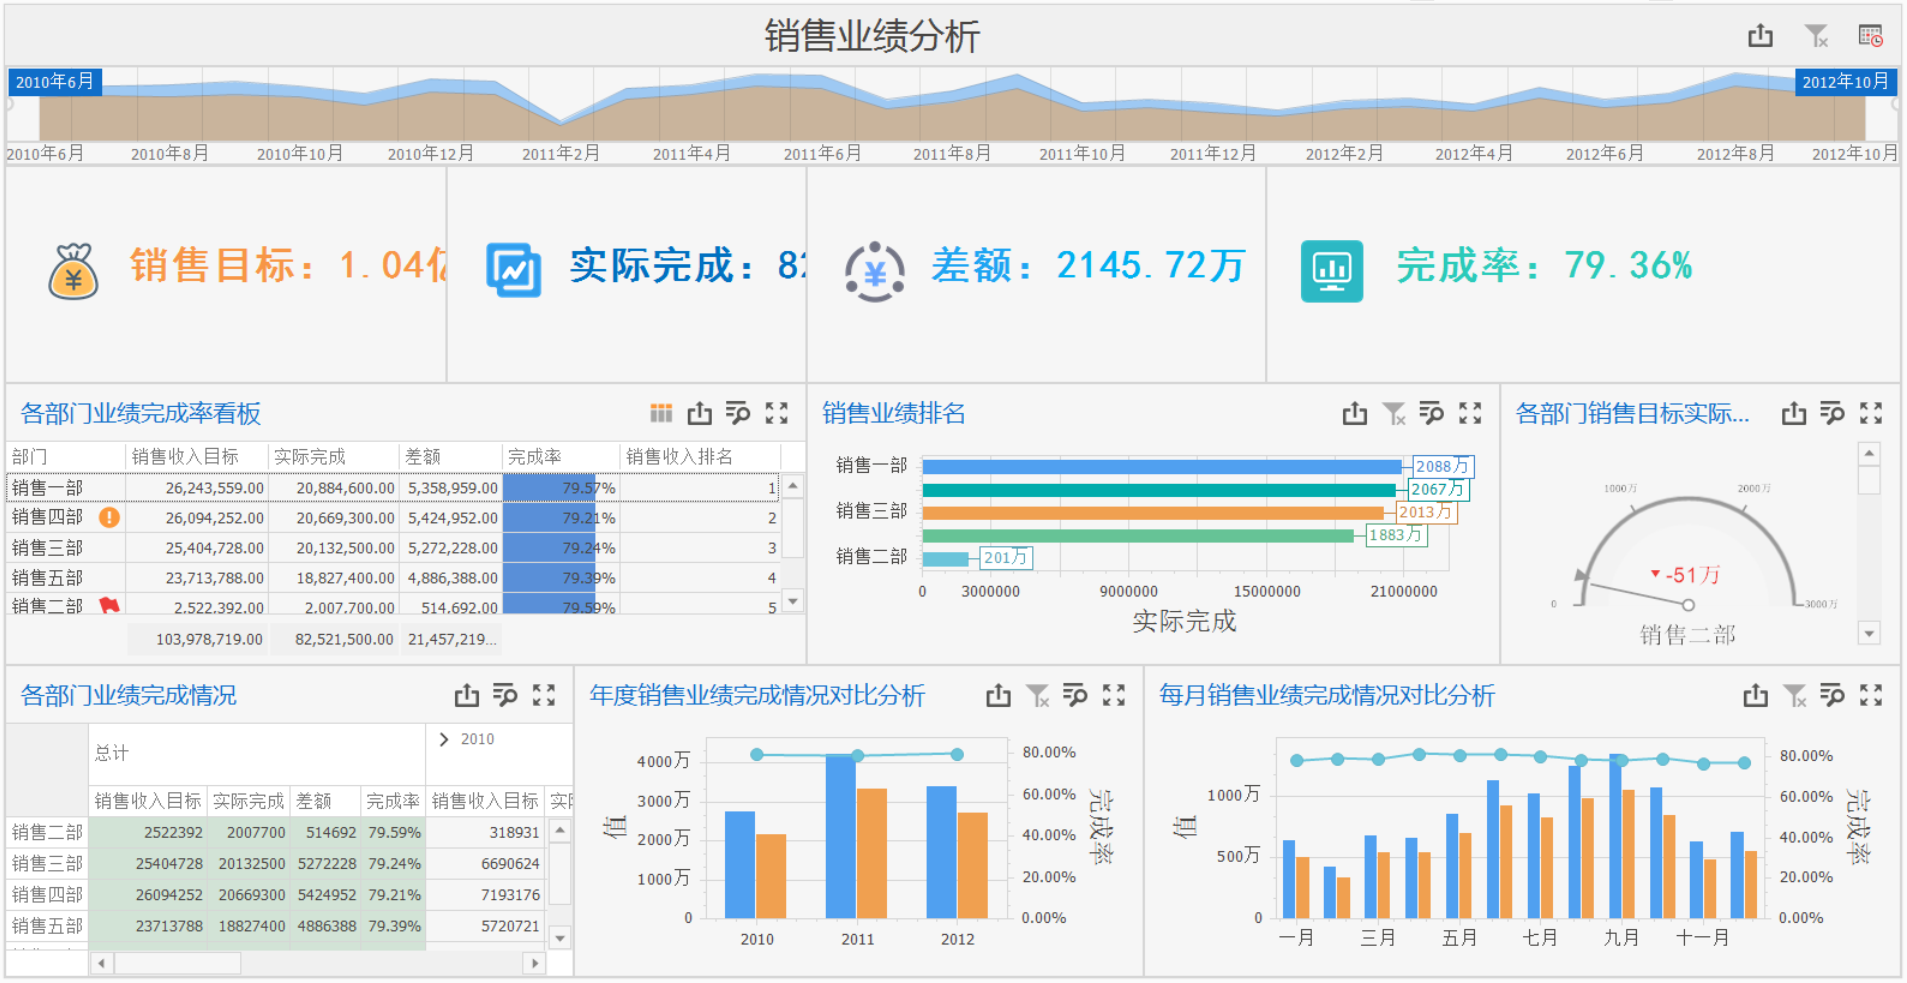Maximize the 各部门业绩完成率看板 panel
The image size is (1907, 983).
point(777,413)
